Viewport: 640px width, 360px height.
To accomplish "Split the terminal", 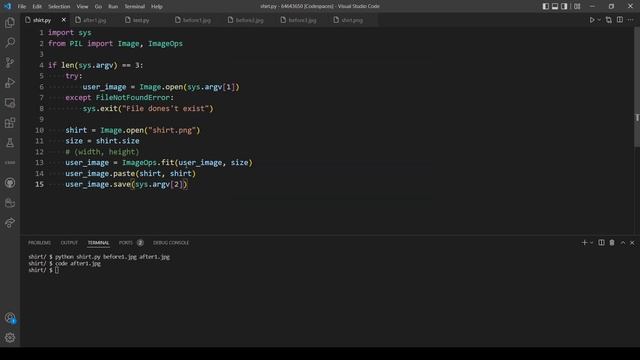I will pos(601,242).
